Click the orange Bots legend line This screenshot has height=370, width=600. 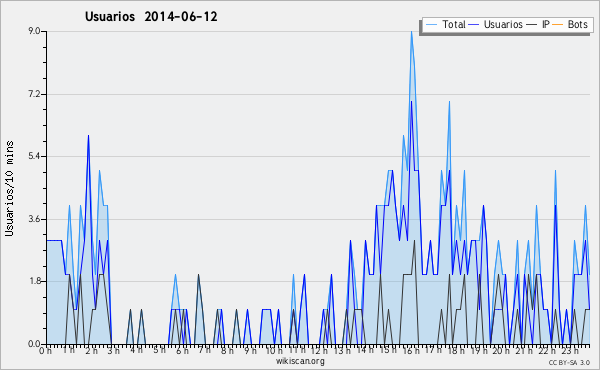click(558, 25)
